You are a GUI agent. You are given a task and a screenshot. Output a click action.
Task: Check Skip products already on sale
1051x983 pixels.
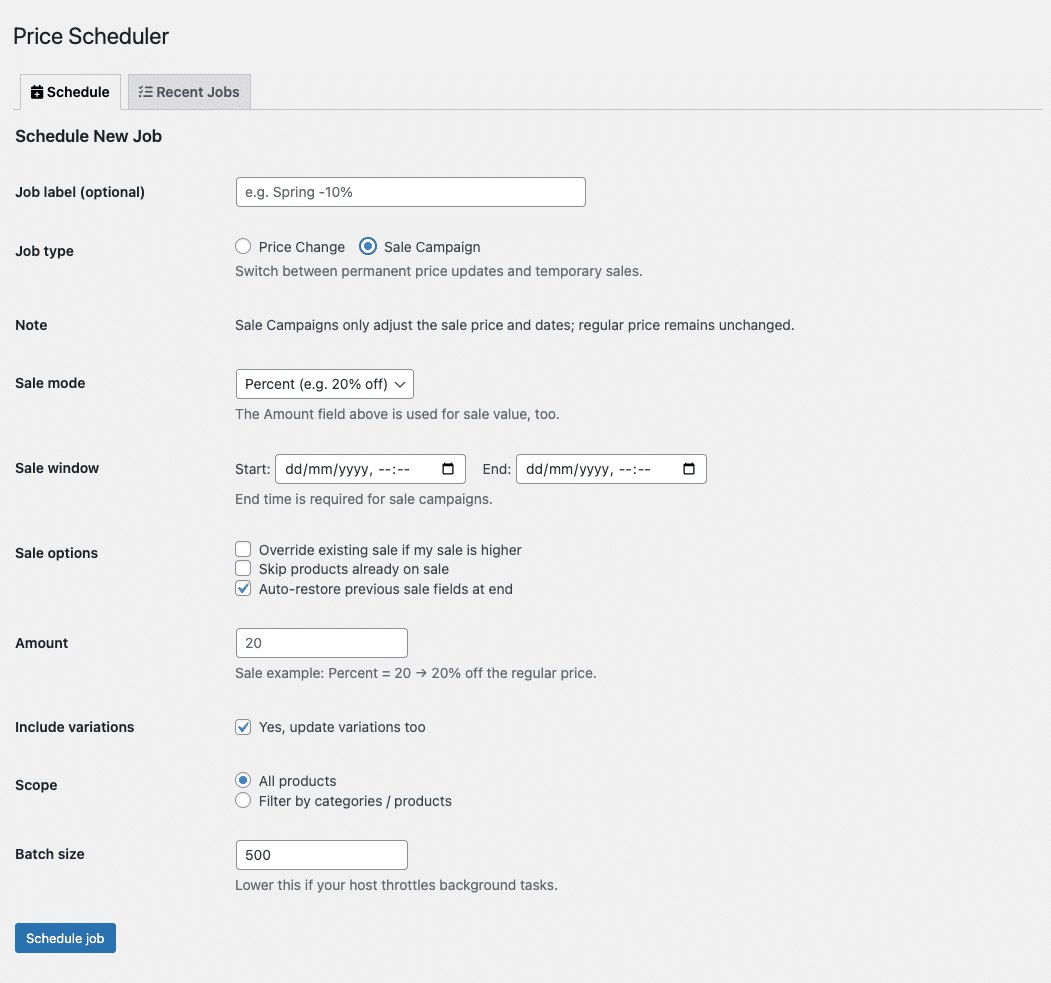(243, 569)
